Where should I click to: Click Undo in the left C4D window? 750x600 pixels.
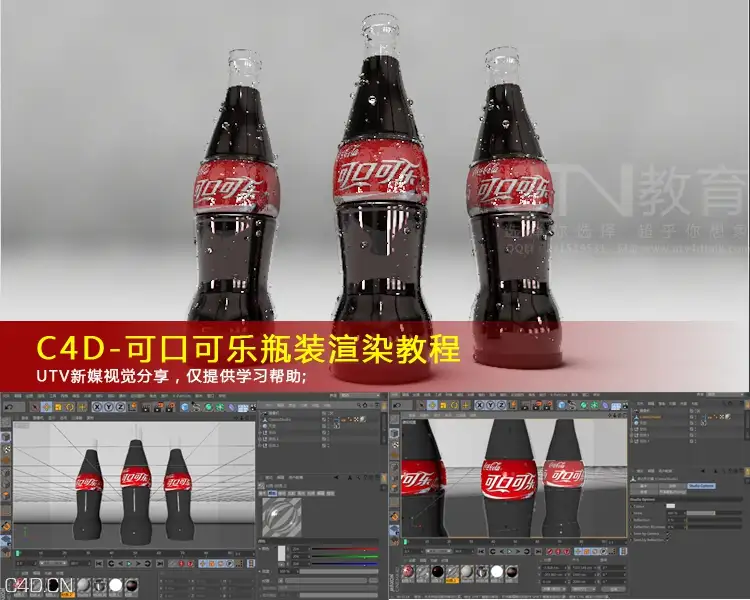click(8, 407)
